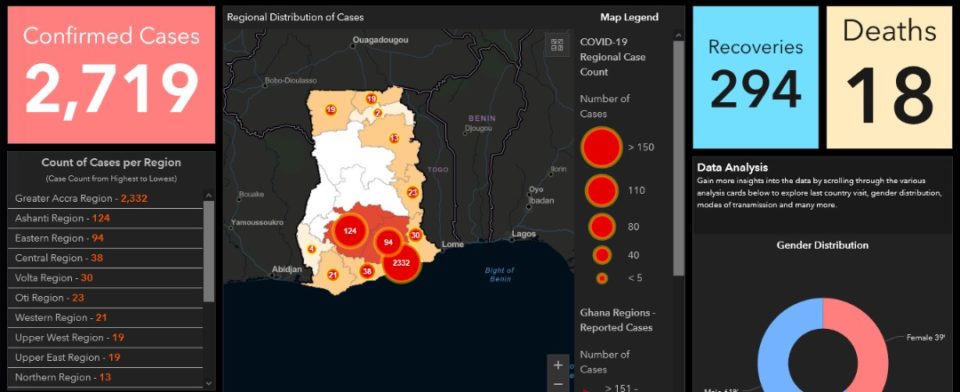Zoom out with the map minus button
The height and width of the screenshot is (392, 960).
point(558,384)
